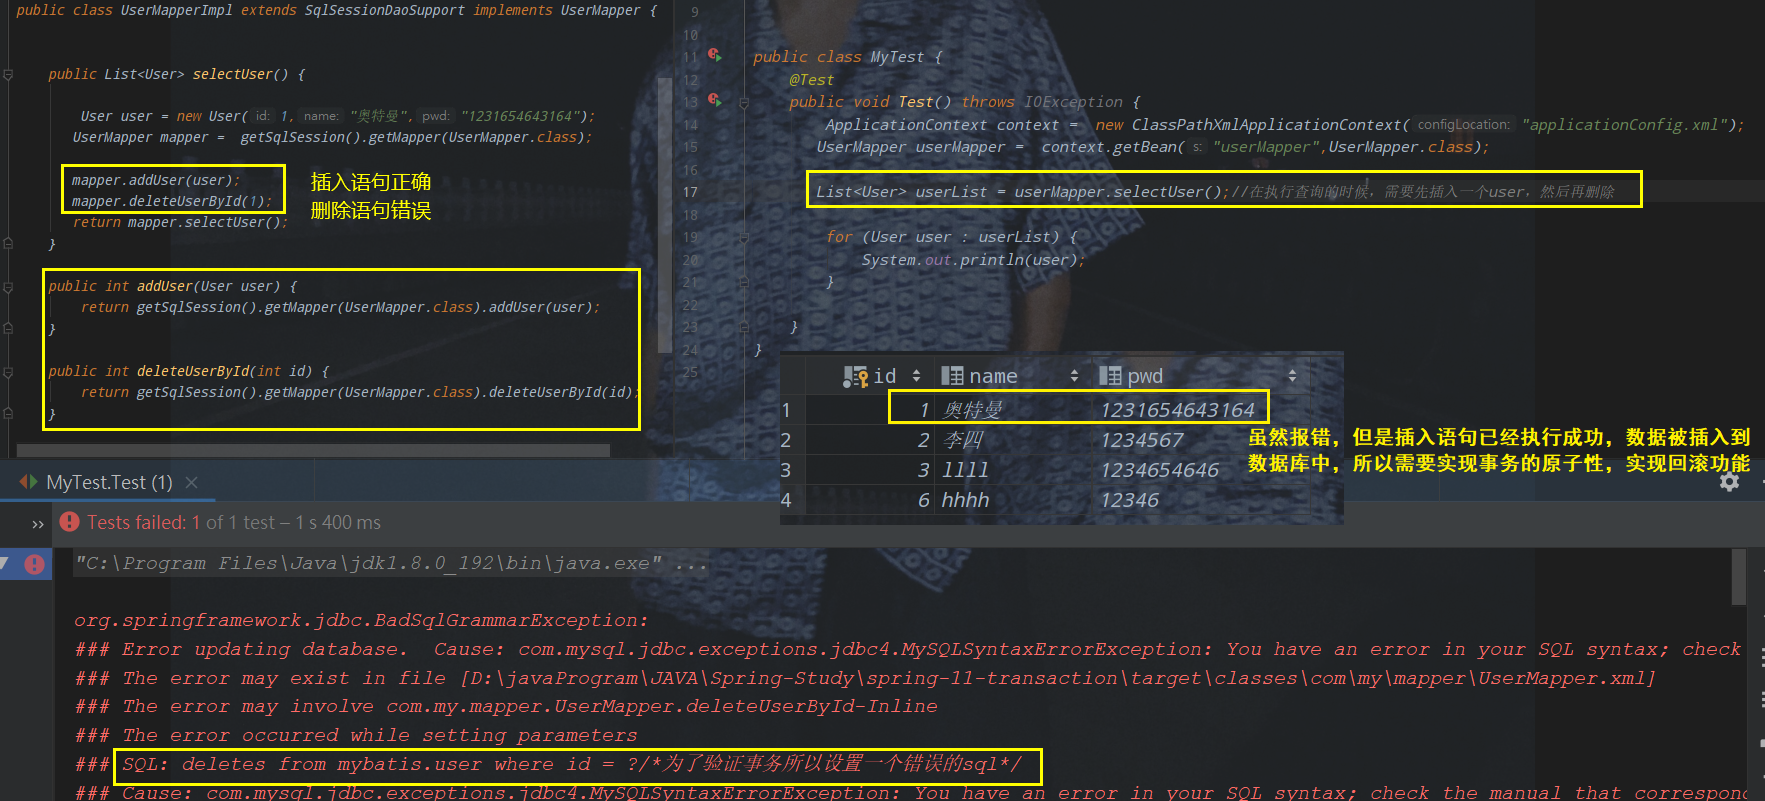Screen dimensions: 1765x801
Task: Click mapper.deleteUserById(1) call in selectUser
Action: (172, 201)
